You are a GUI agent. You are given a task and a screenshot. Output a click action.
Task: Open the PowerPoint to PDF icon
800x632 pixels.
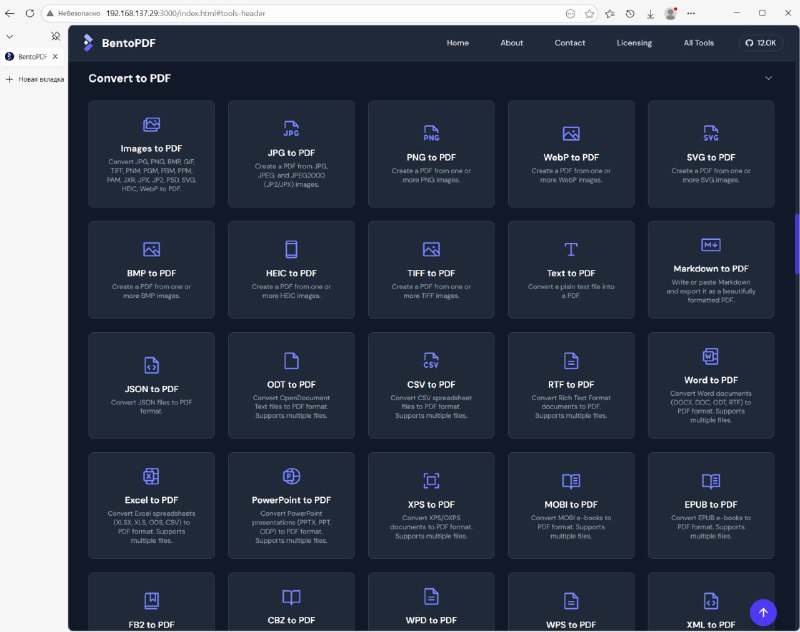[291, 476]
